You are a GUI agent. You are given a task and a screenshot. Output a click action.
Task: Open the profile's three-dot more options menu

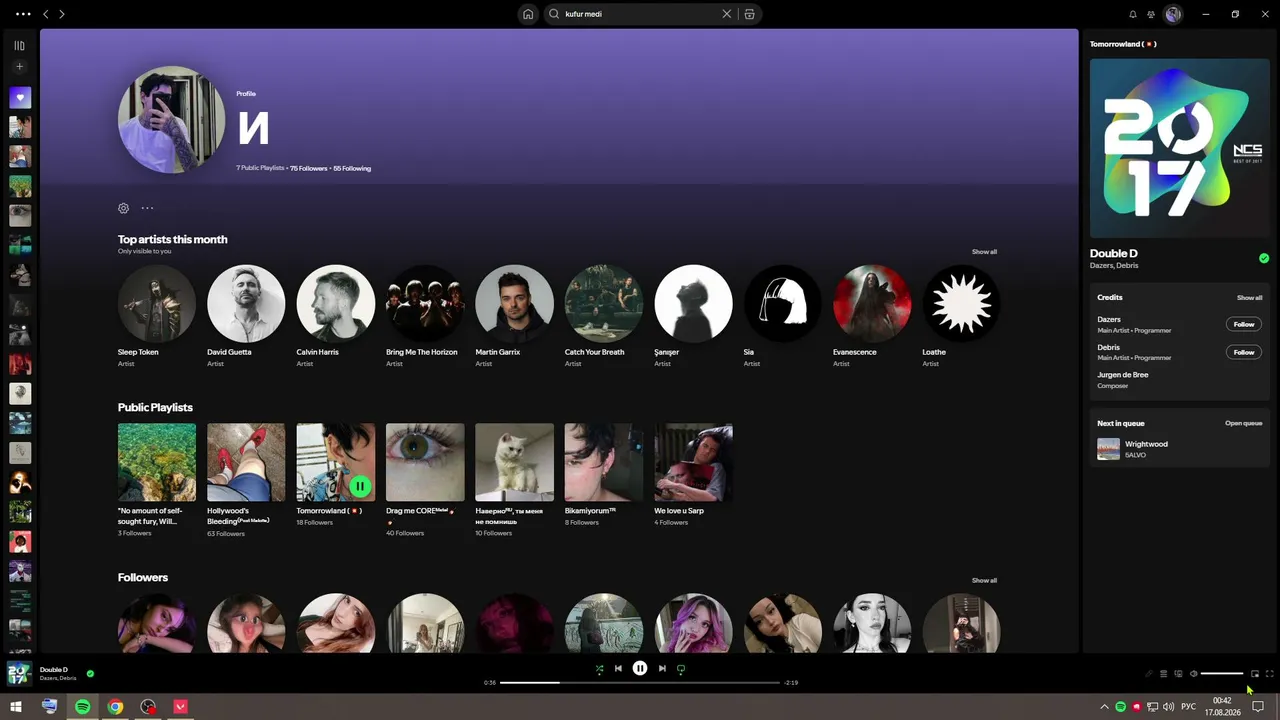click(x=147, y=208)
